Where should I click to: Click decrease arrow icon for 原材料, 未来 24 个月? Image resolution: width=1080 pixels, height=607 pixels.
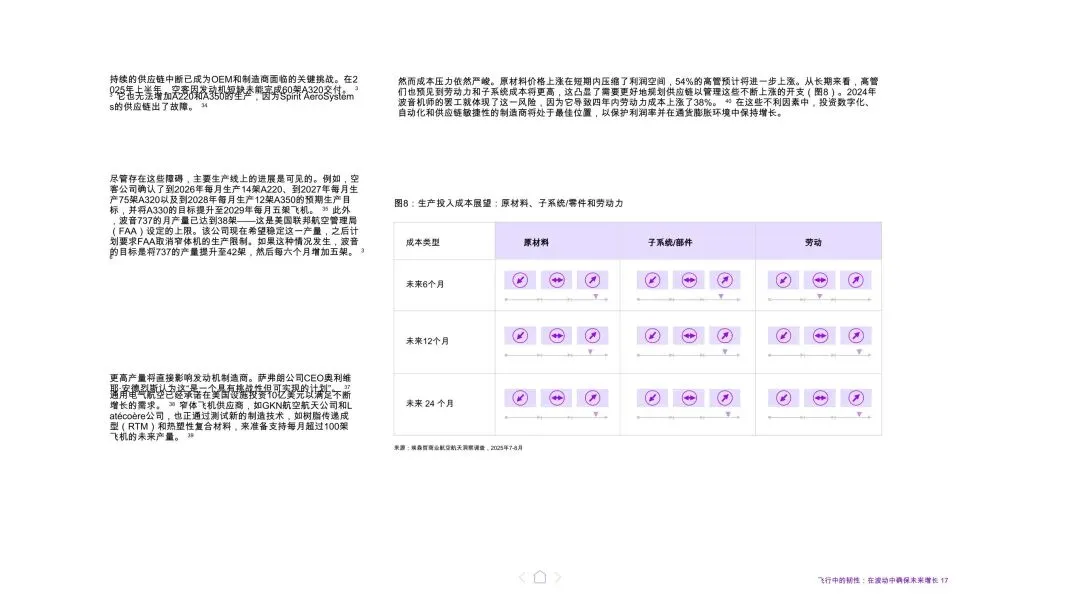pos(520,398)
